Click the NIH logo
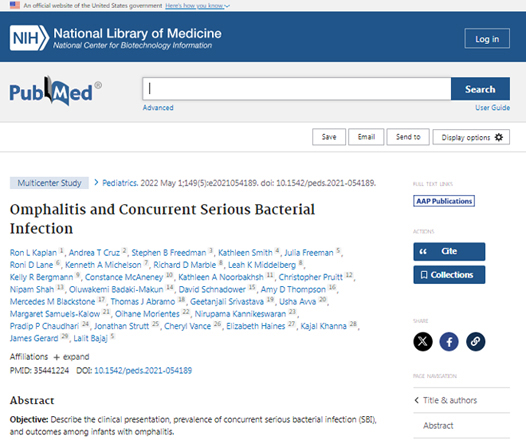This screenshot has width=526, height=440. [x=30, y=38]
